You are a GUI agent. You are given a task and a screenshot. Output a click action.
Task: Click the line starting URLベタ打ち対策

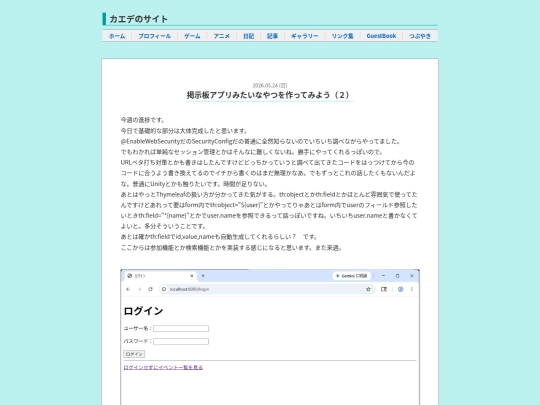268,162
